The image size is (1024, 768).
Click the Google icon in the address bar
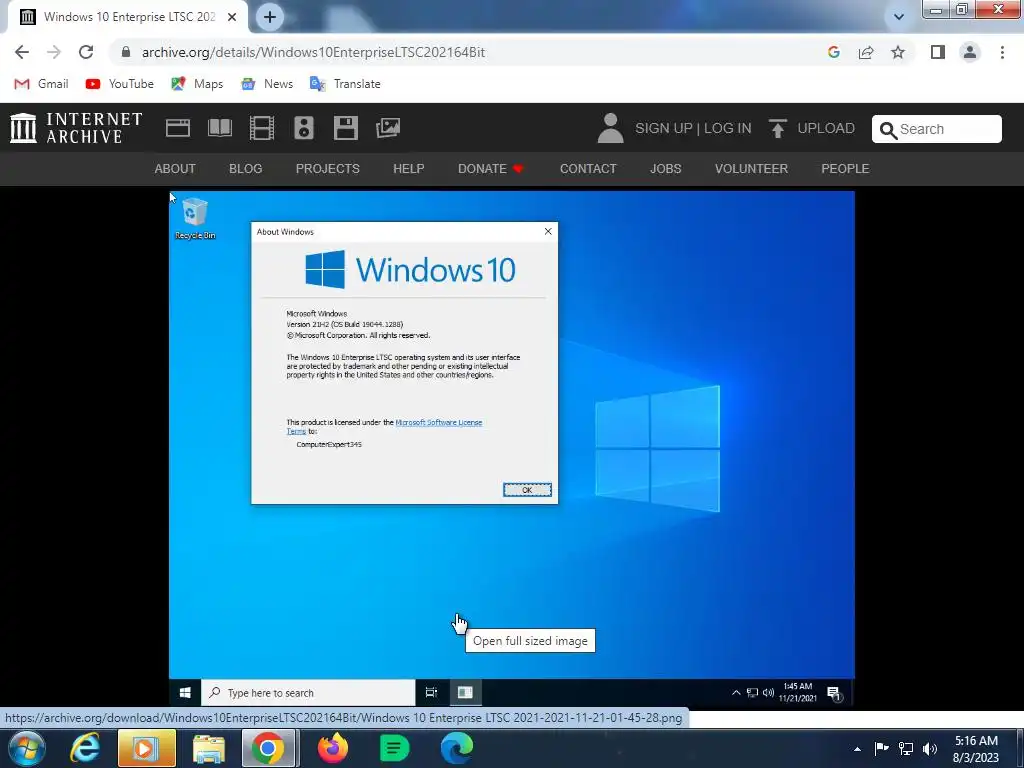833,52
